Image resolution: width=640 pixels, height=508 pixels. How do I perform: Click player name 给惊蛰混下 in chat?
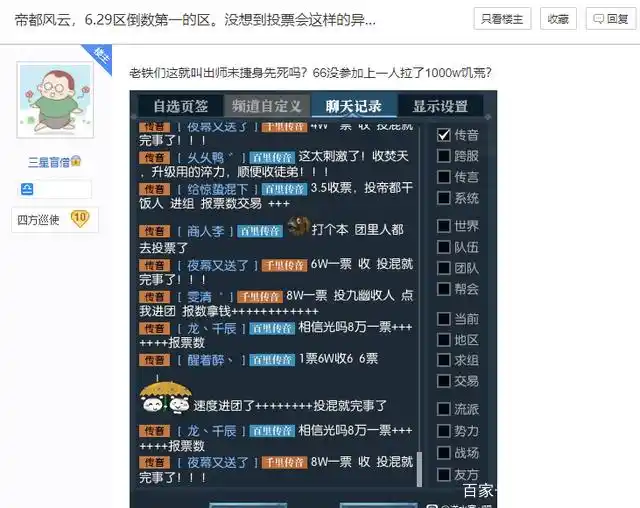pos(218,189)
